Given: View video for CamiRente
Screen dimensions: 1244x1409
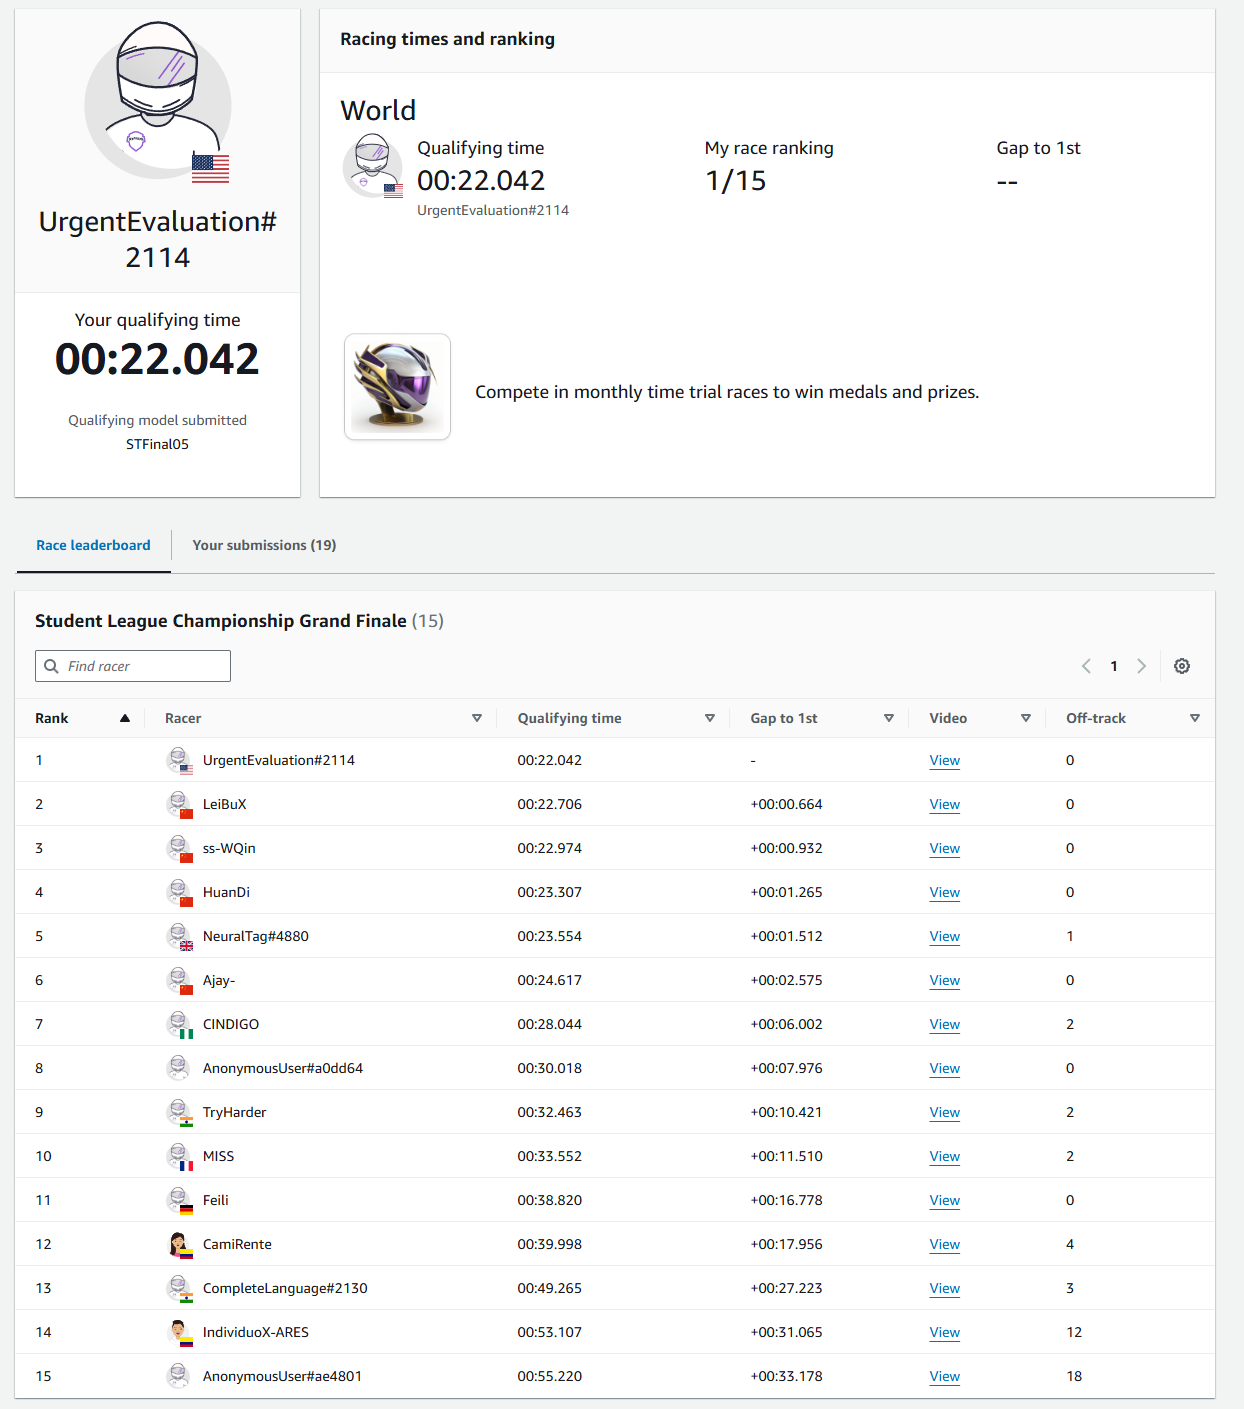Looking at the screenshot, I should pos(944,1244).
